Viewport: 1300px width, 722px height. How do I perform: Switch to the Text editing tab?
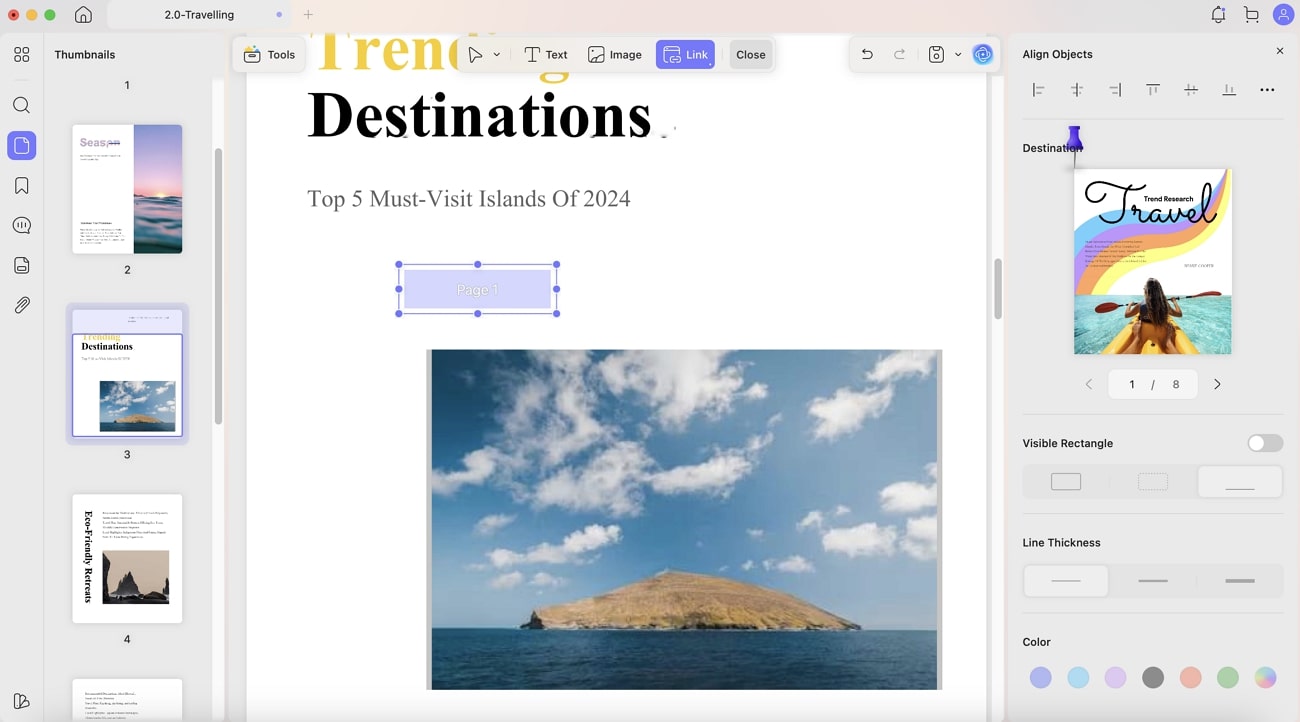(x=546, y=55)
